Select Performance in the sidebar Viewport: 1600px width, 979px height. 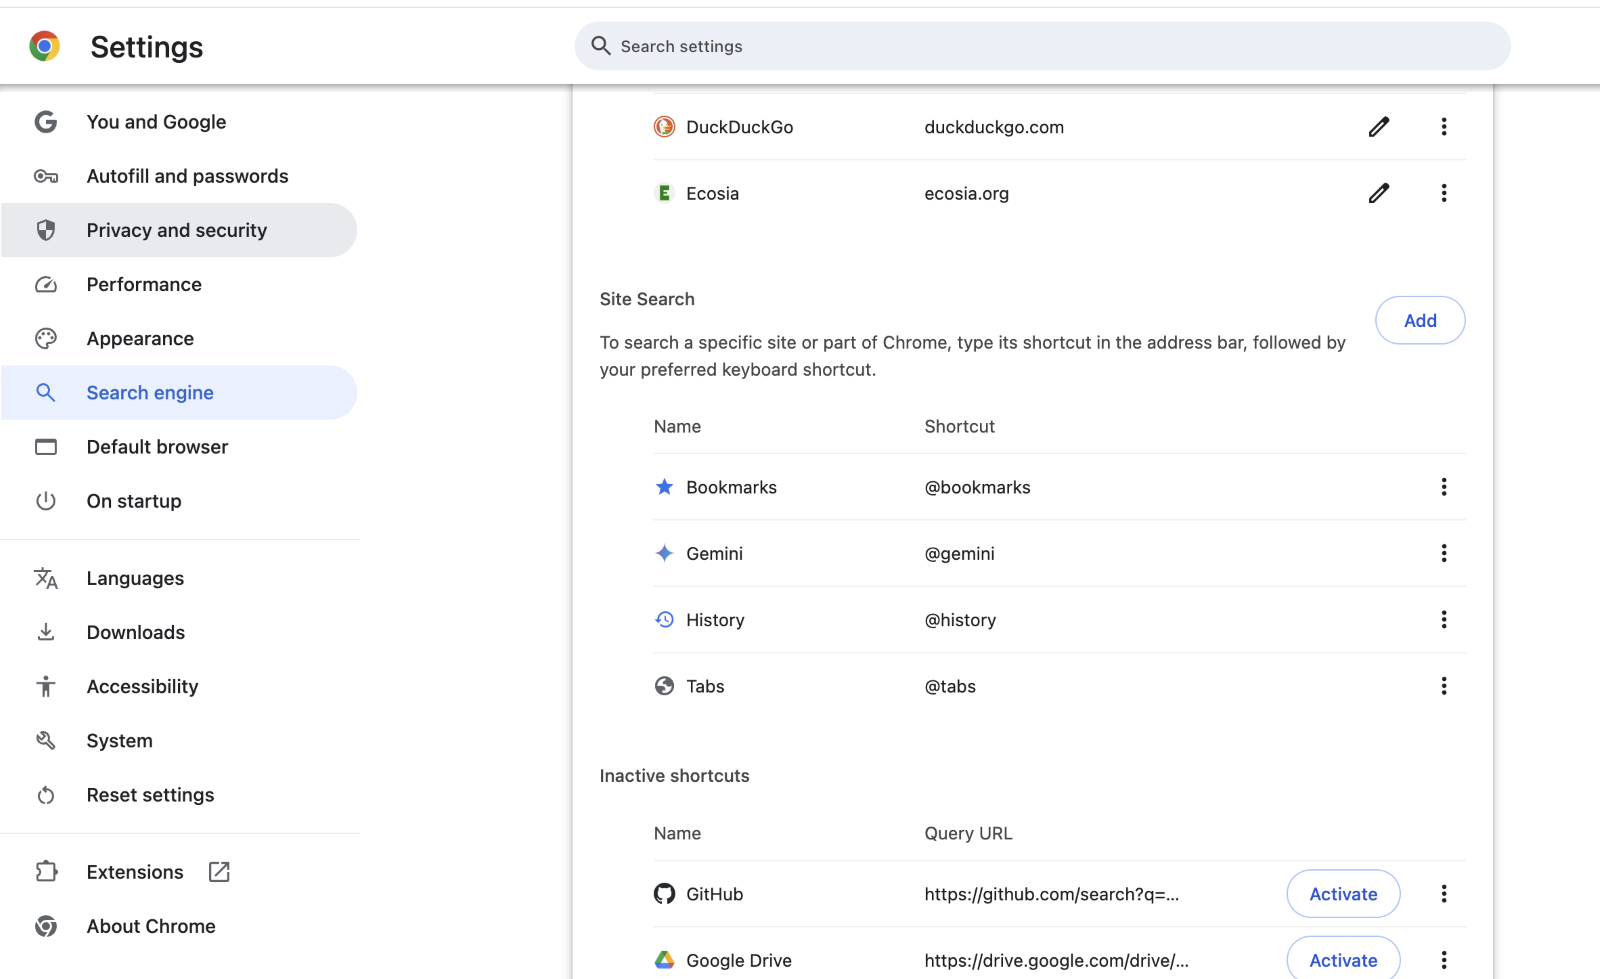[x=179, y=285]
